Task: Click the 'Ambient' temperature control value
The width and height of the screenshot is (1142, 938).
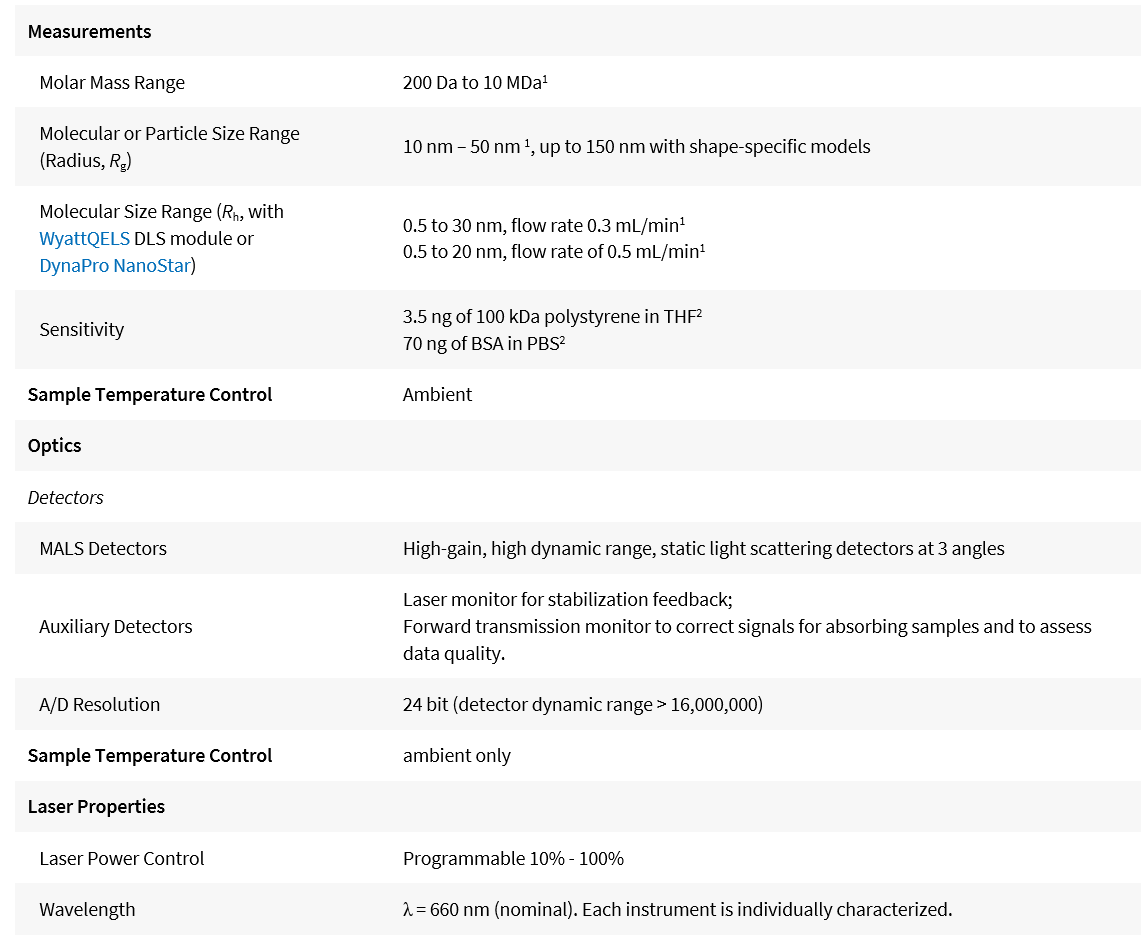Action: point(437,395)
